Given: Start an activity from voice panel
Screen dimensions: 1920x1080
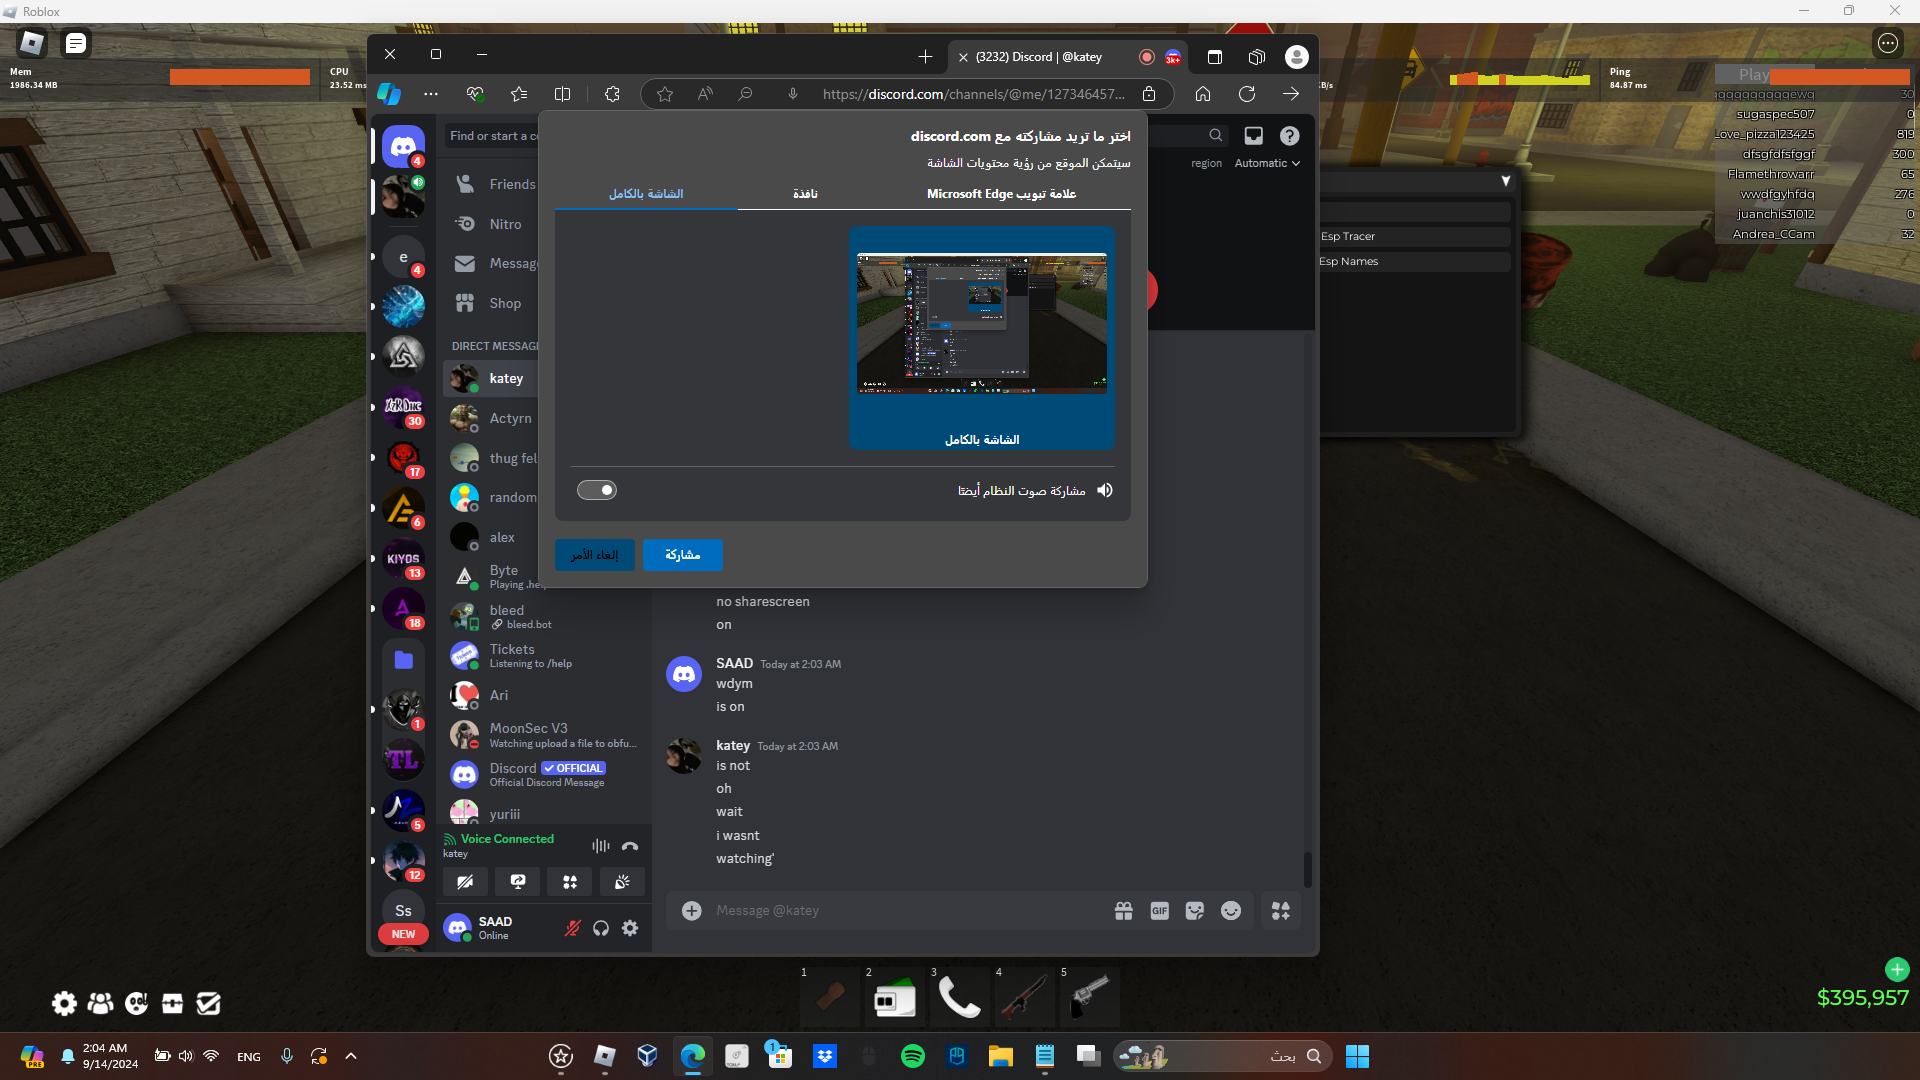Looking at the screenshot, I should coord(570,882).
